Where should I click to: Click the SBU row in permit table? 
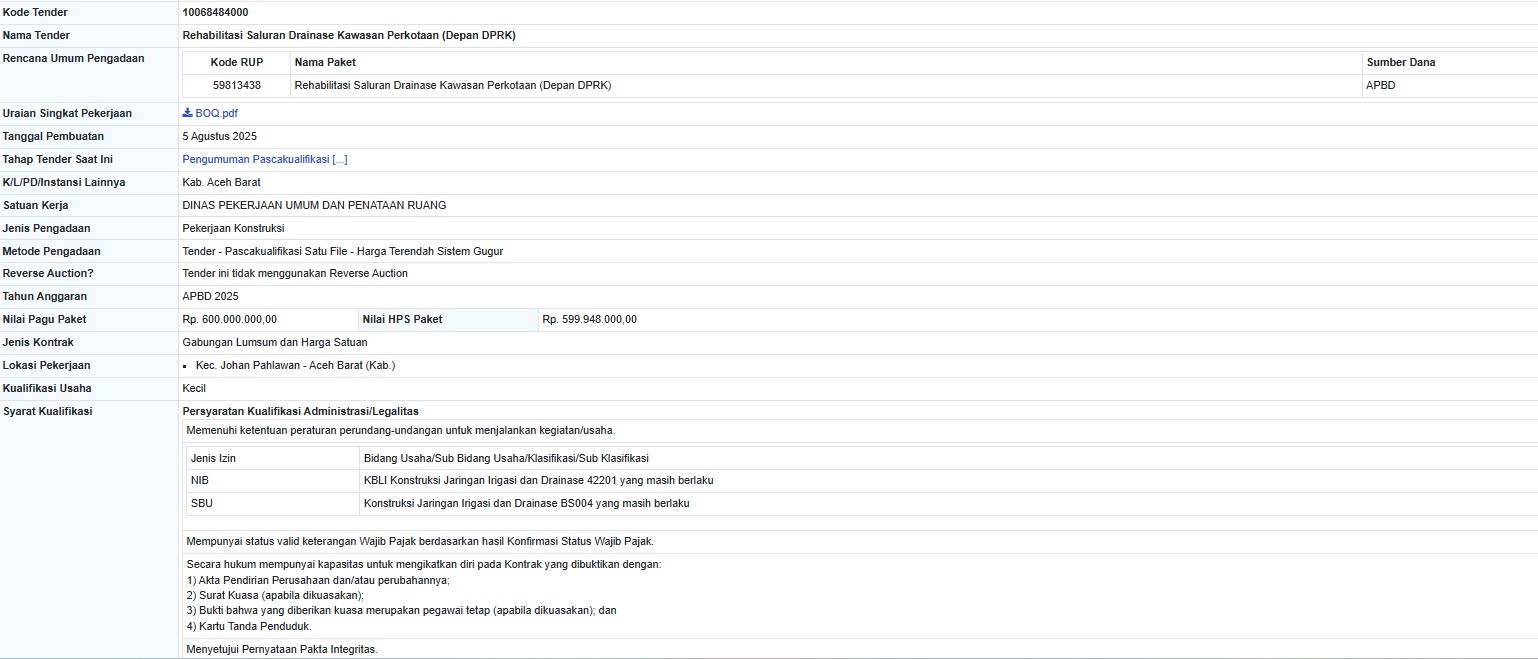[201, 504]
